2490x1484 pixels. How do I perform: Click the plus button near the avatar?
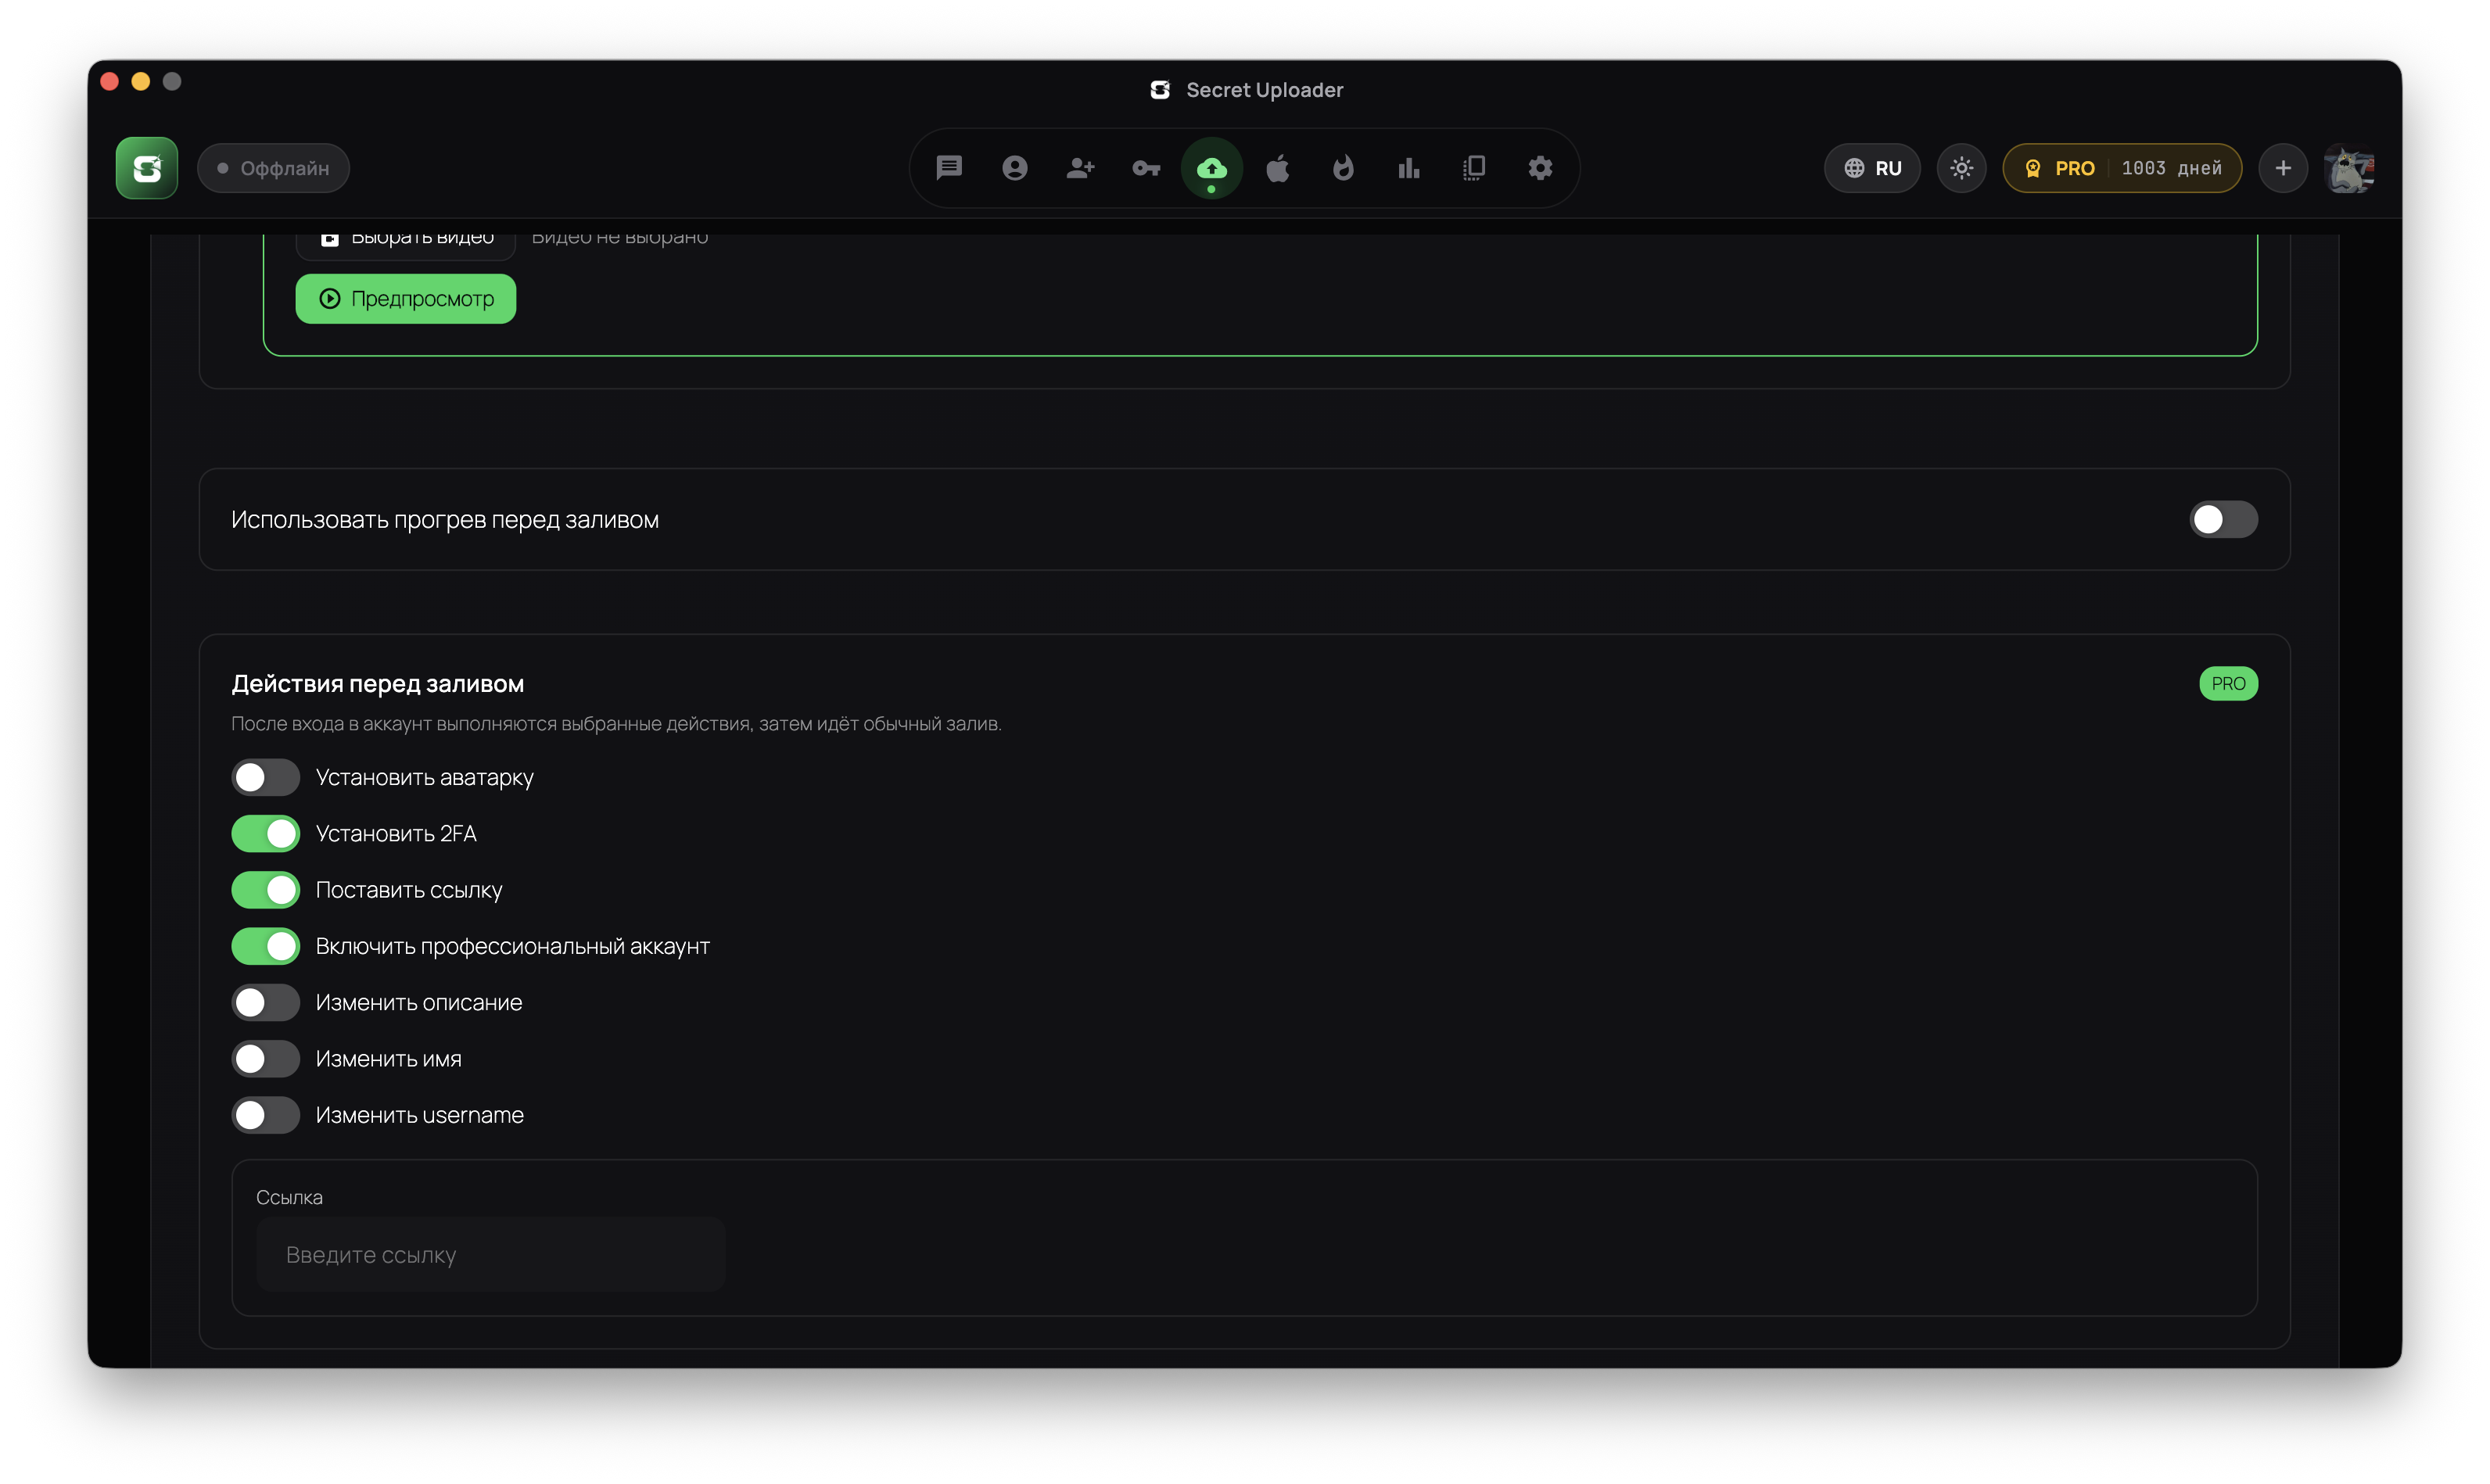coord(2283,168)
